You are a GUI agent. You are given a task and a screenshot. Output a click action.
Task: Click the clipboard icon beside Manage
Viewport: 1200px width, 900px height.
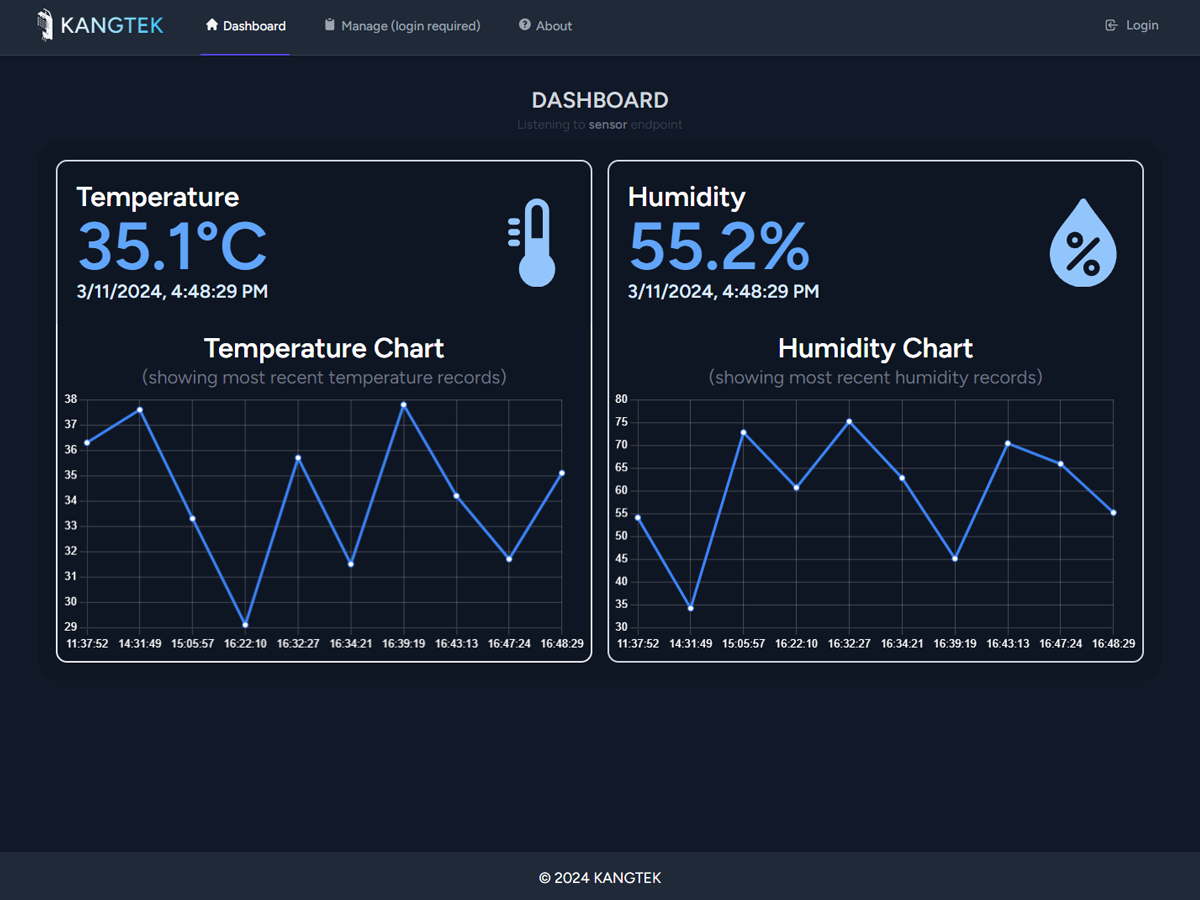(330, 25)
